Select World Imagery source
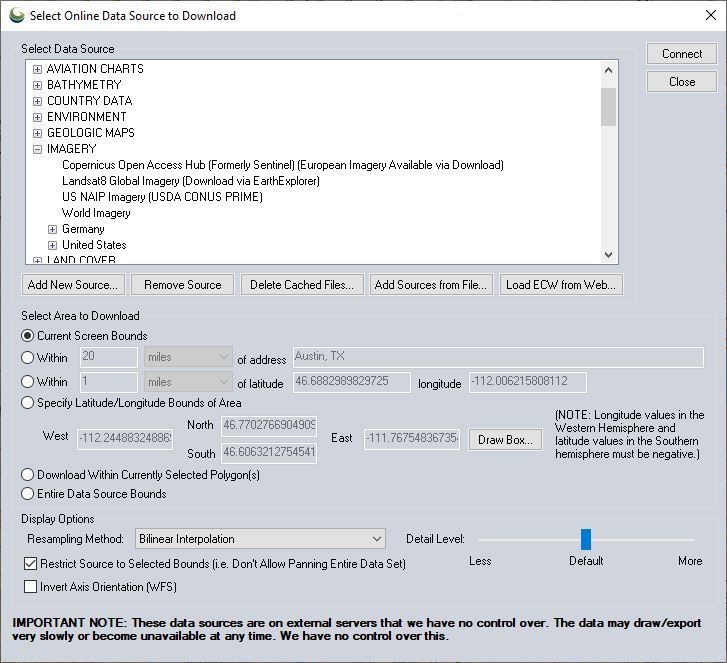The width and height of the screenshot is (727, 663). click(x=96, y=213)
